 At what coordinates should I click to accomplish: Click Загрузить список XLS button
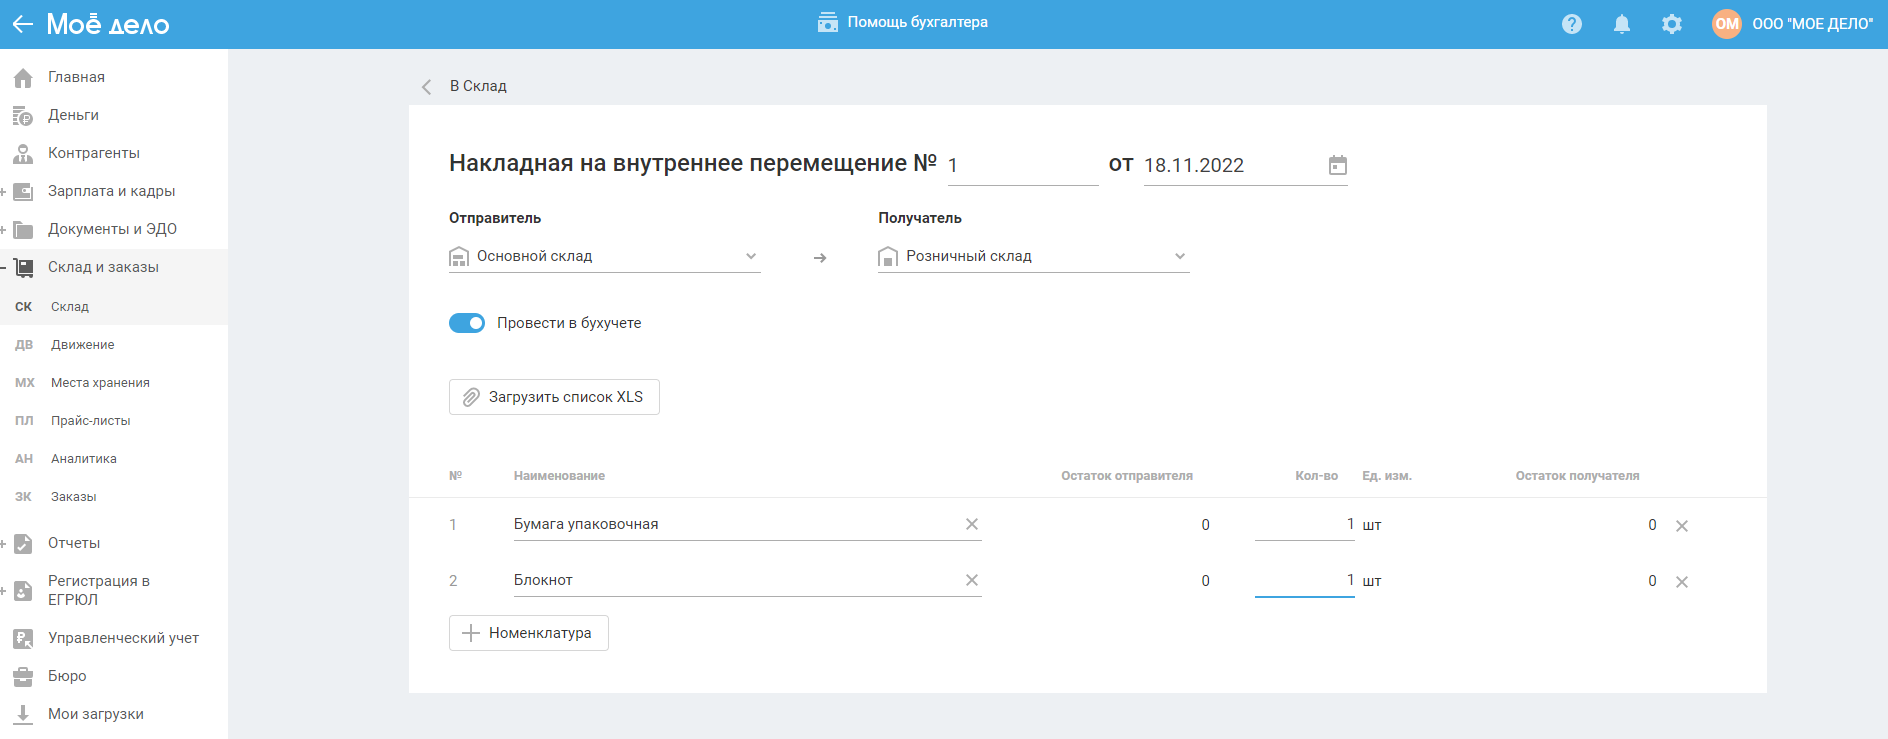point(554,397)
